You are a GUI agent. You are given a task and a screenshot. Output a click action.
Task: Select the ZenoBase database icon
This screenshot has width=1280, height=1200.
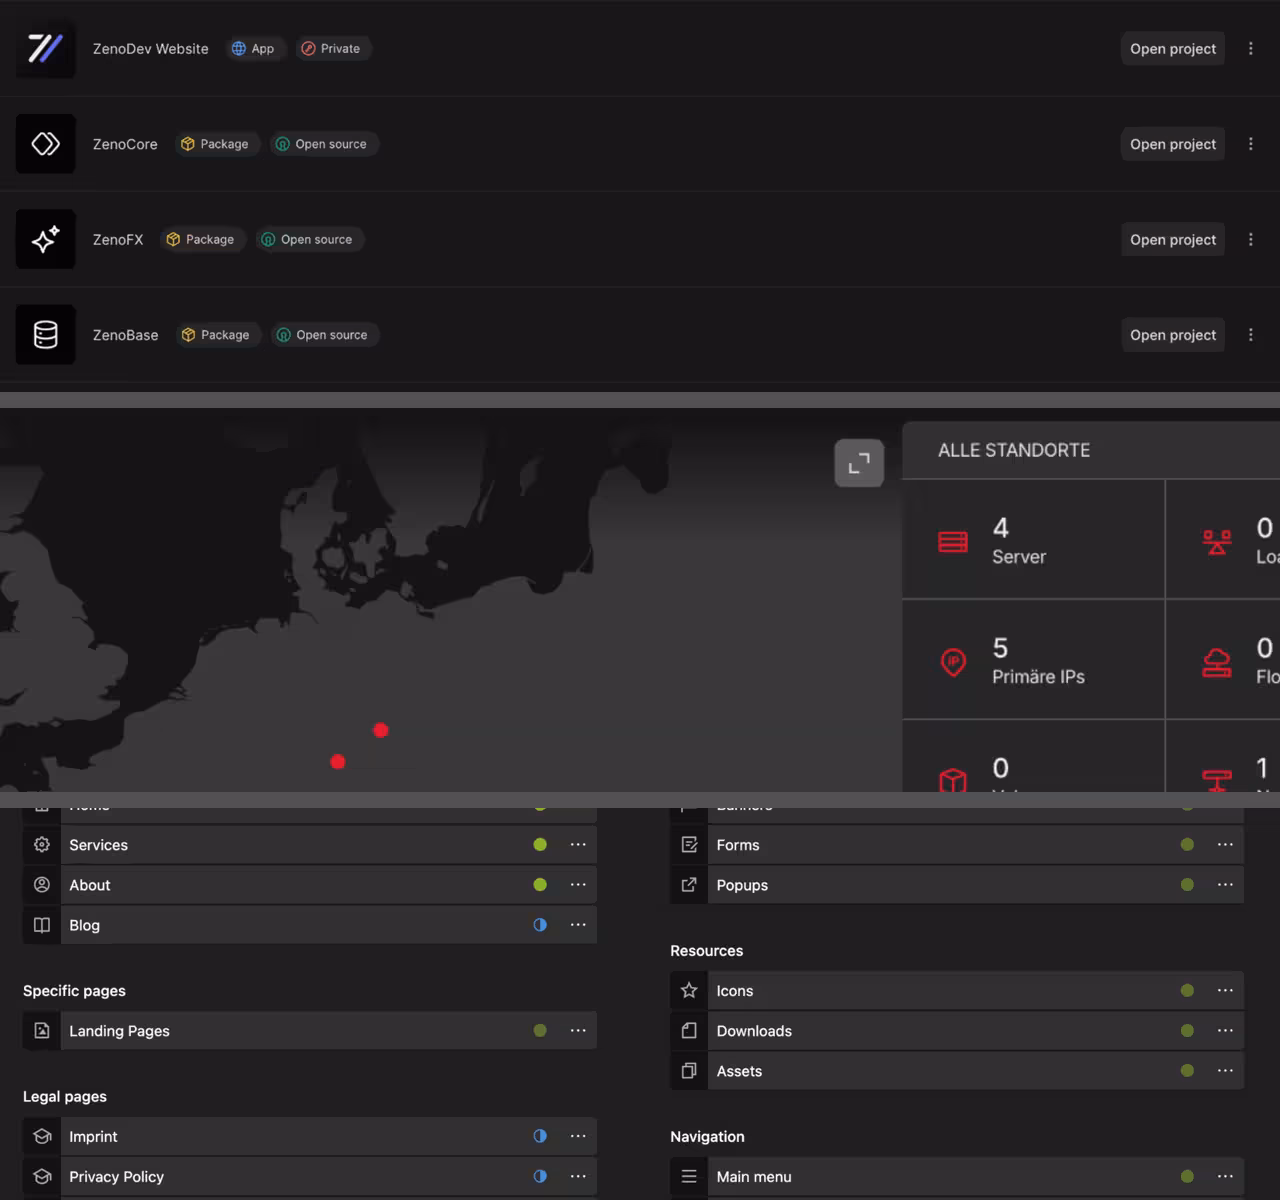tap(45, 334)
